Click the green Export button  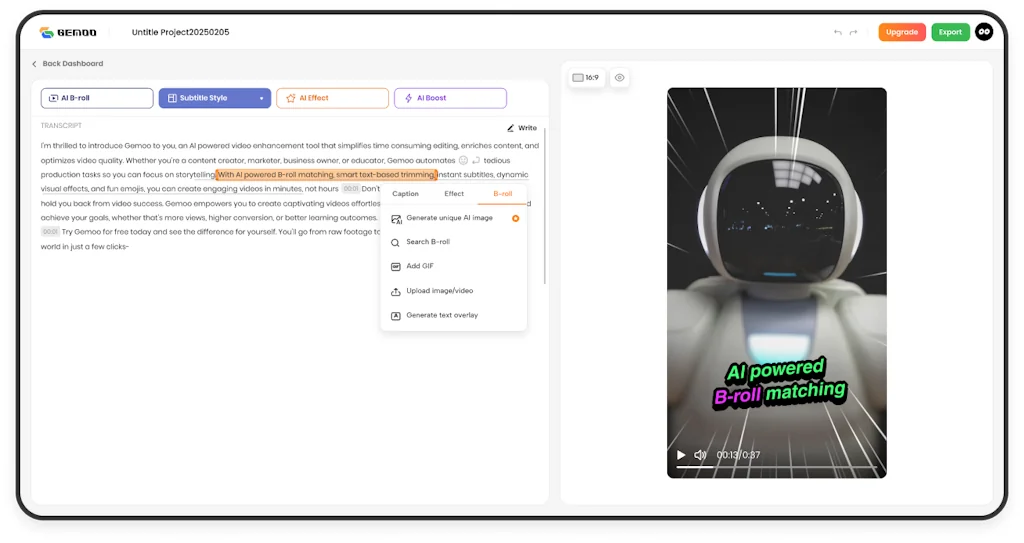(x=950, y=32)
